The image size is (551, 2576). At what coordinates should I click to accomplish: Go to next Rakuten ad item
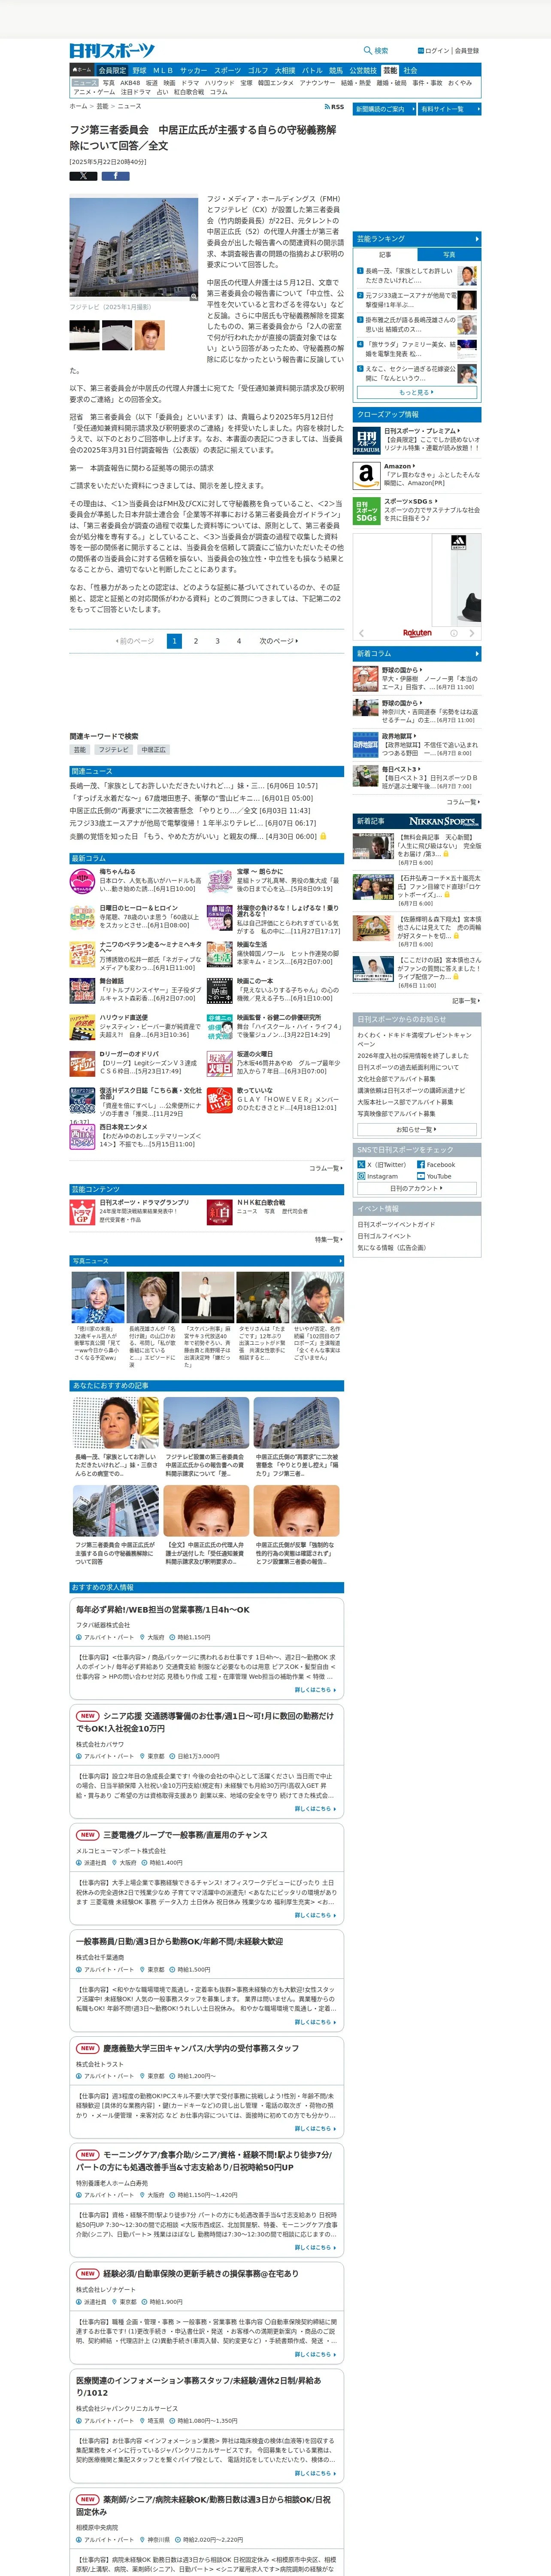[x=471, y=633]
